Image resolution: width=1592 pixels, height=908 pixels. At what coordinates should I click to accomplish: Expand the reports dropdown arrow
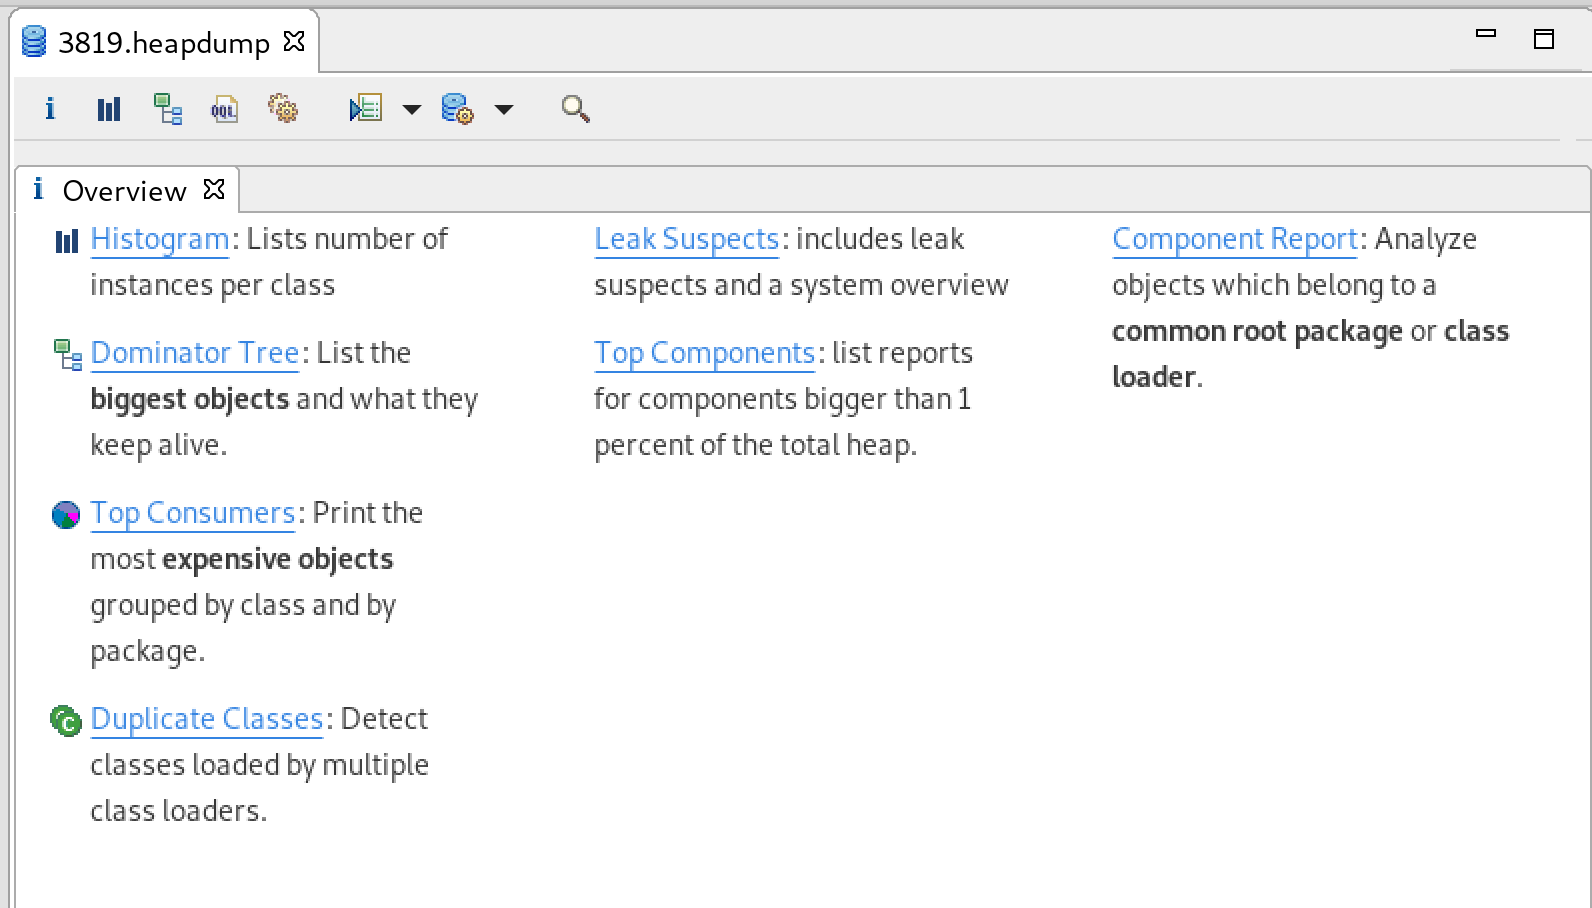412,109
